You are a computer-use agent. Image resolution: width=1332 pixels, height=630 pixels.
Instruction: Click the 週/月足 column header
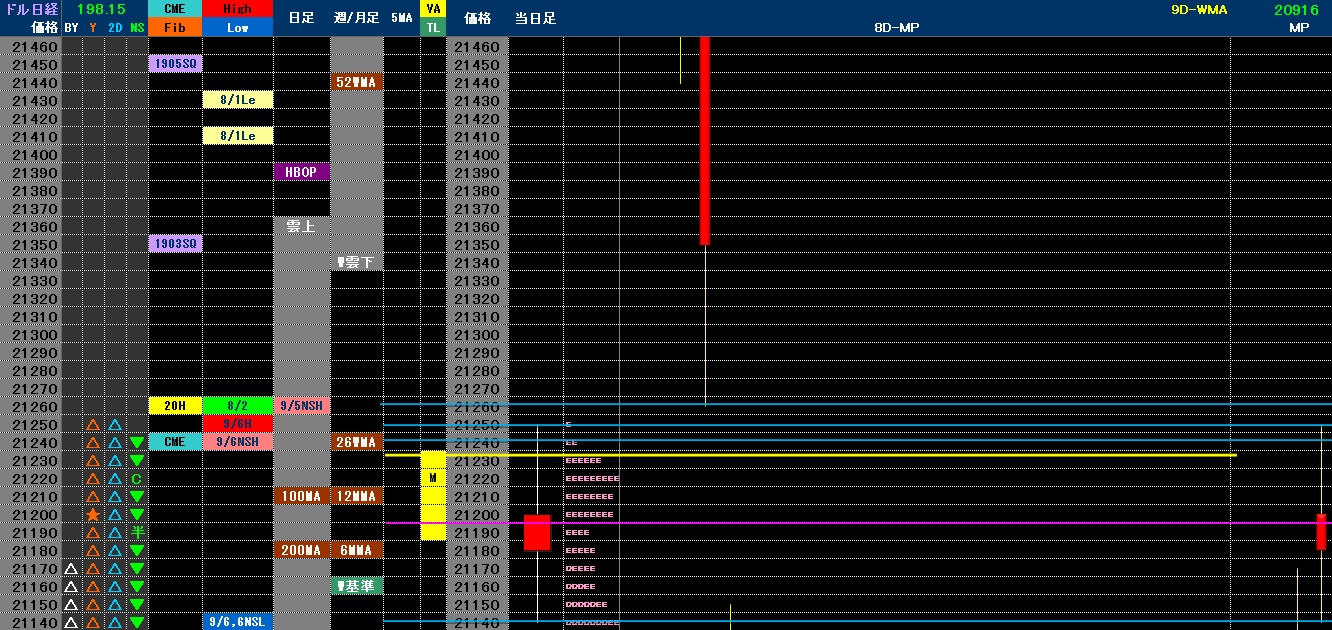[x=356, y=18]
